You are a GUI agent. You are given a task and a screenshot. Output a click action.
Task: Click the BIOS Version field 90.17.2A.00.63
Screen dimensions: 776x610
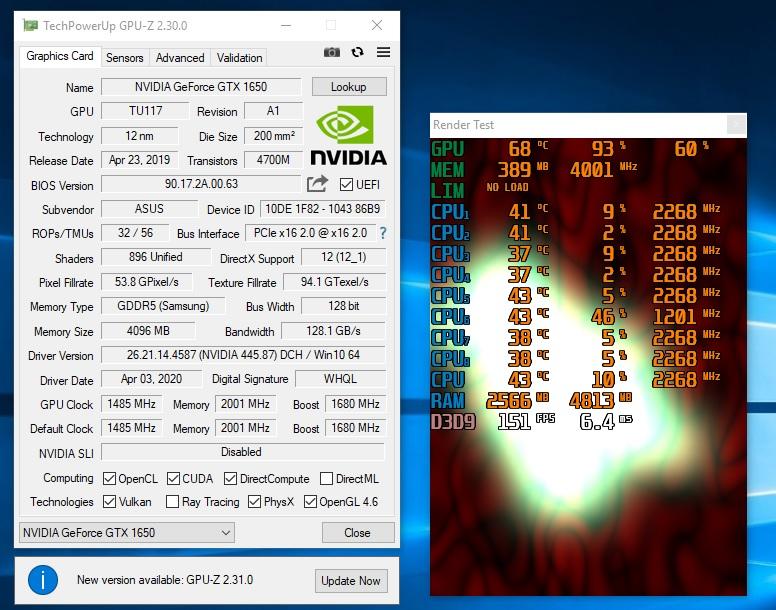[x=201, y=184]
